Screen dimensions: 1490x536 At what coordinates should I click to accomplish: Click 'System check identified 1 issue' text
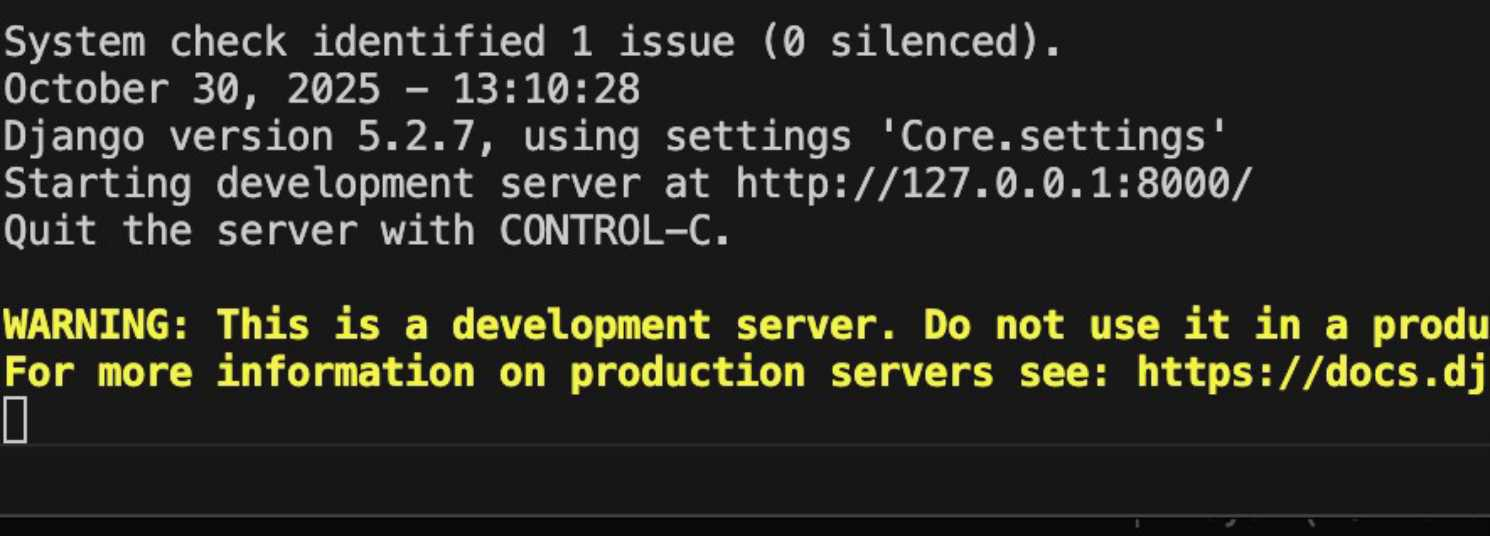click(368, 43)
